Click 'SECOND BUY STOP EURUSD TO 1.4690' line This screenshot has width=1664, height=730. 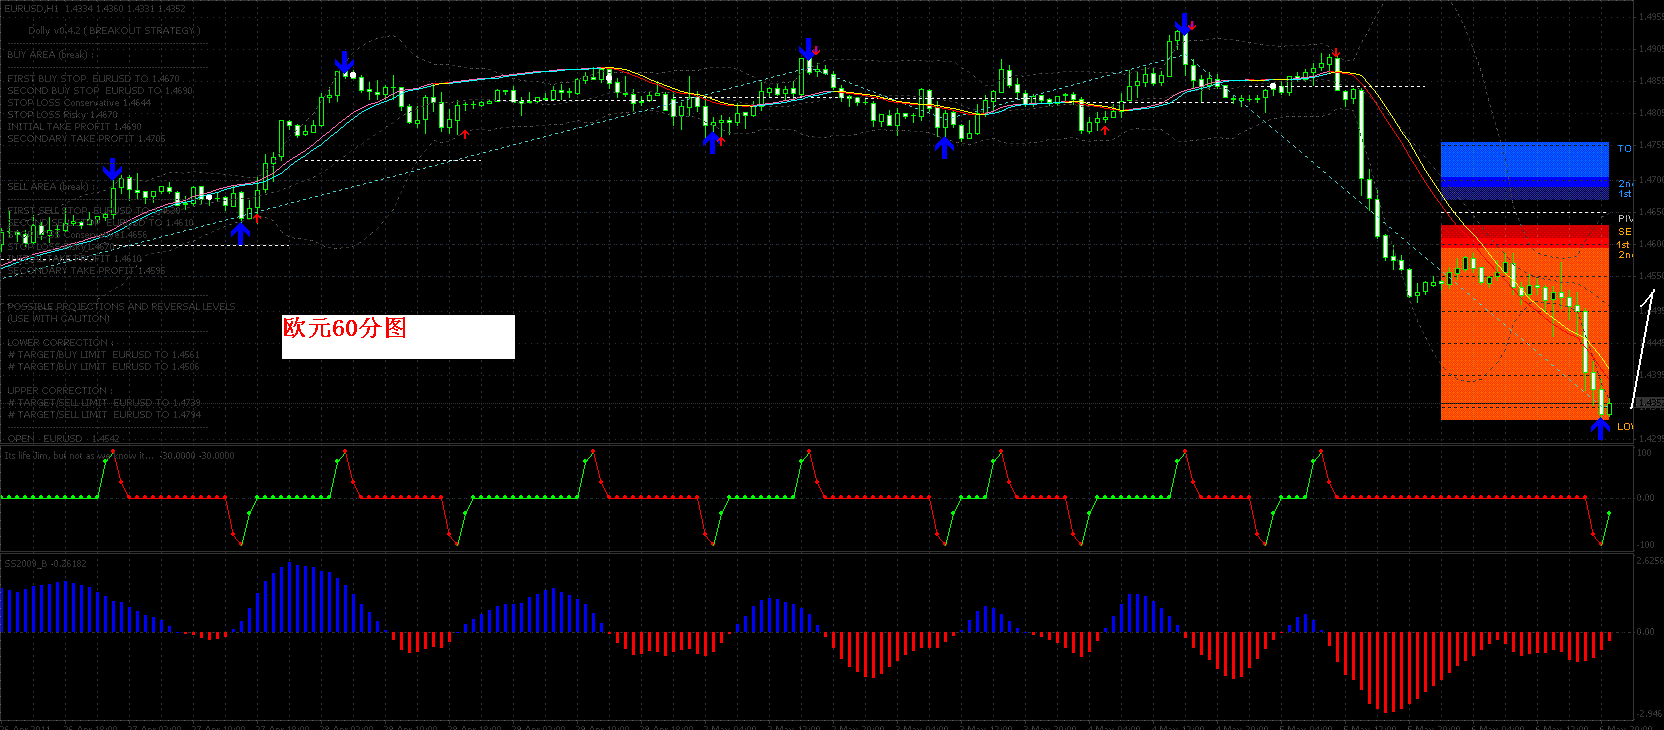(x=100, y=91)
